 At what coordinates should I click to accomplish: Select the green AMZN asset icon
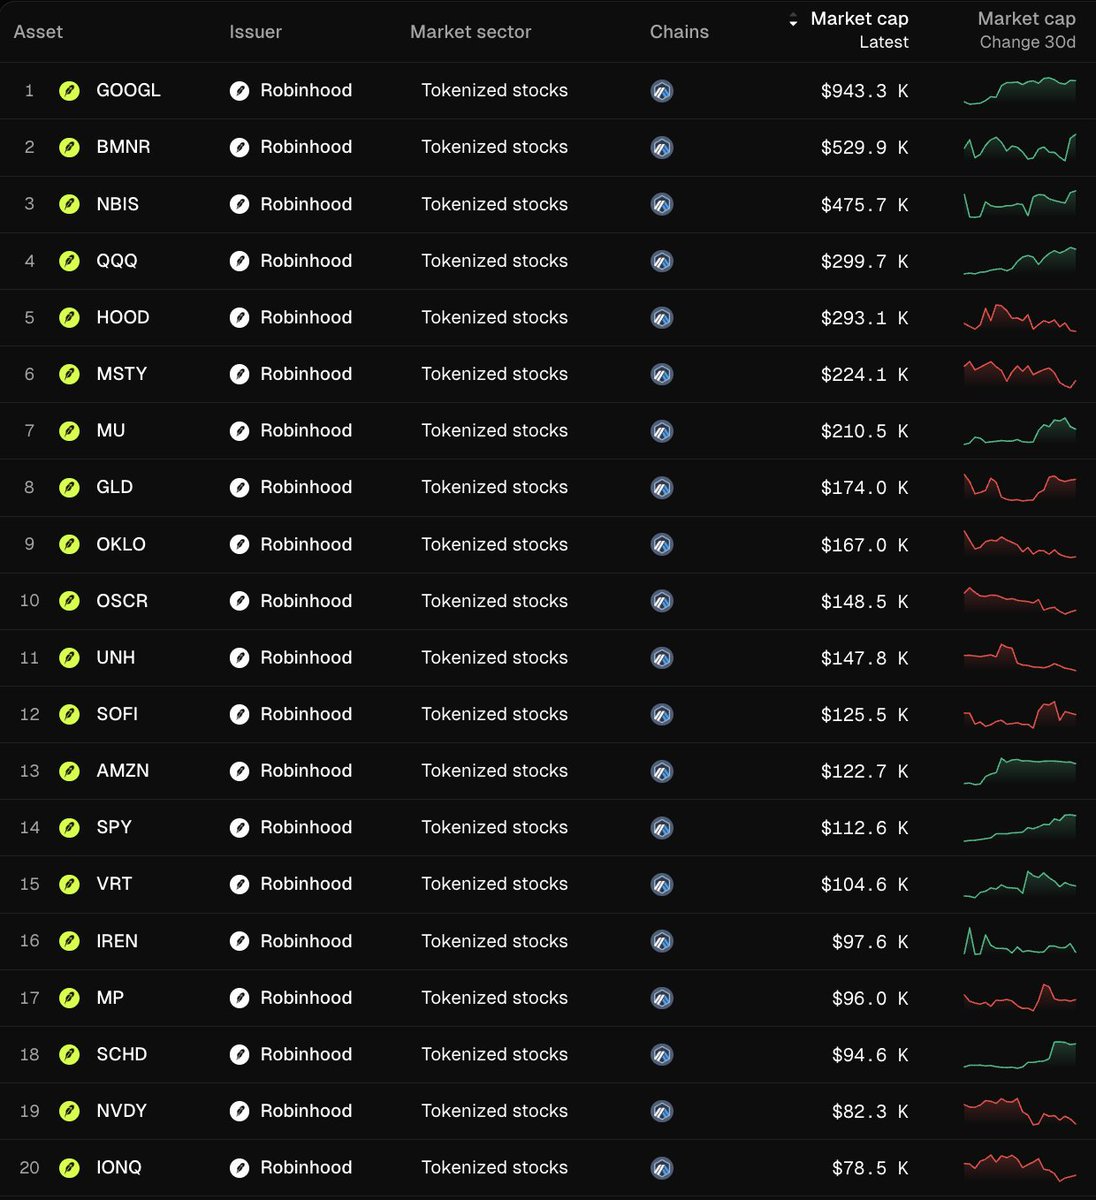(69, 771)
